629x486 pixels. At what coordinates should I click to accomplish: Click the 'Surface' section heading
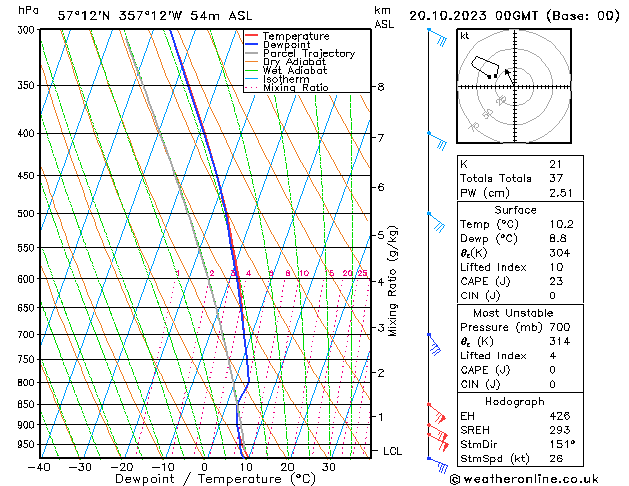[x=515, y=210]
